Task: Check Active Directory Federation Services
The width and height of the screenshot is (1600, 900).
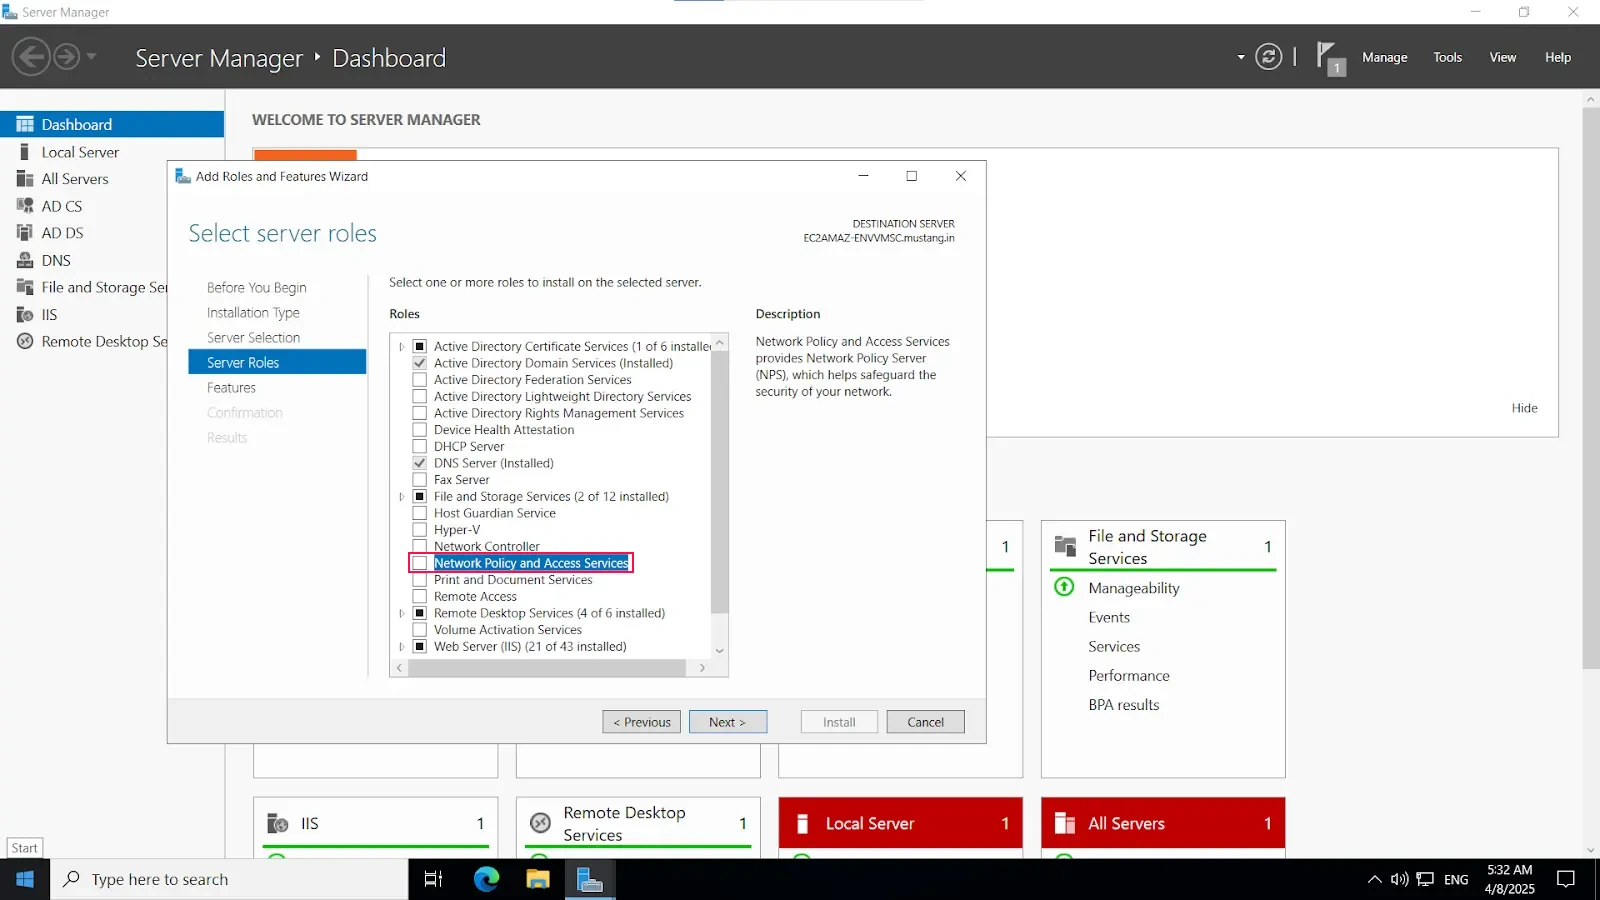Action: [420, 380]
